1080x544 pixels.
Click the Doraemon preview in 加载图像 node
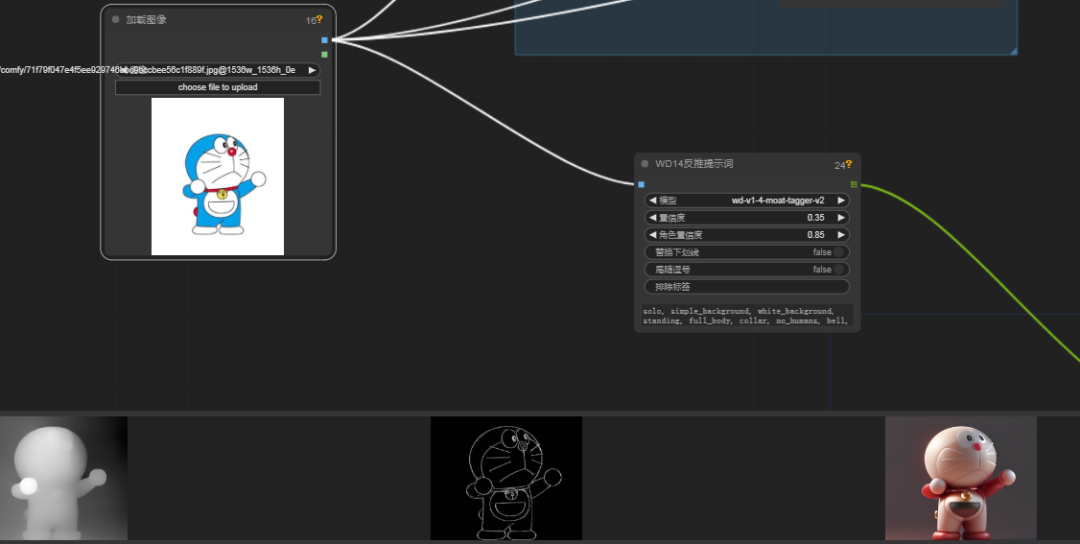click(x=218, y=176)
